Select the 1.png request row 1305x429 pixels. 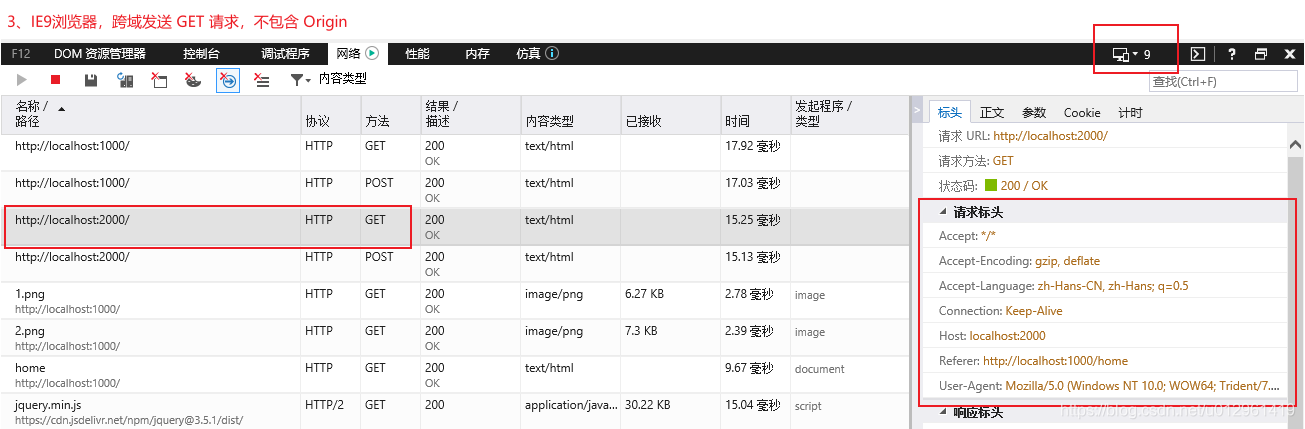pos(455,300)
